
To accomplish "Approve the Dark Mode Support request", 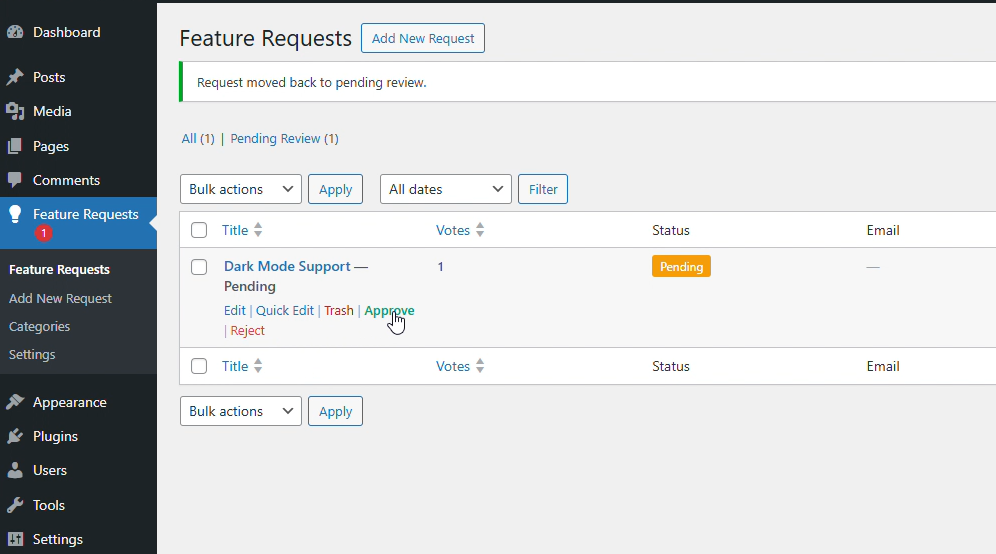I will (389, 311).
